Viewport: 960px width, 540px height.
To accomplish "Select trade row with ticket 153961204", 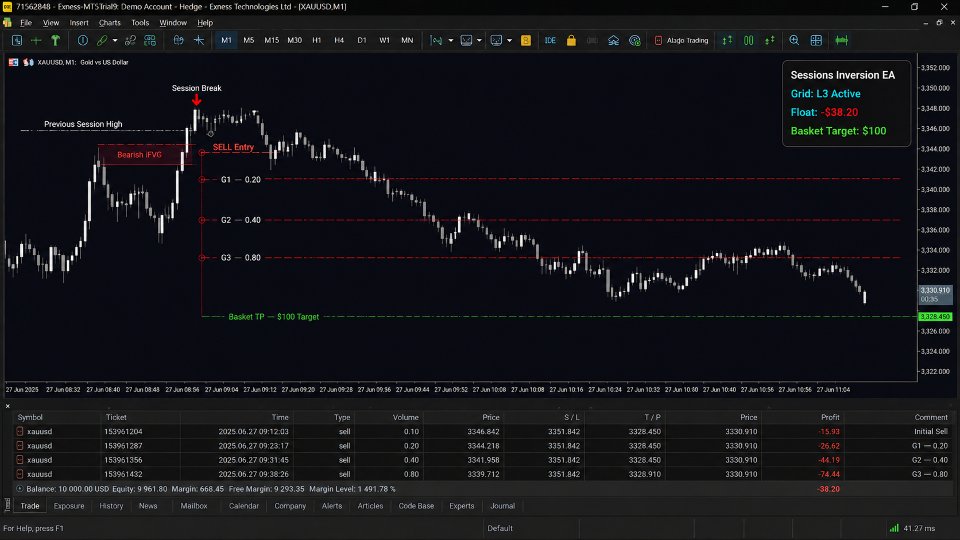I will (x=482, y=432).
